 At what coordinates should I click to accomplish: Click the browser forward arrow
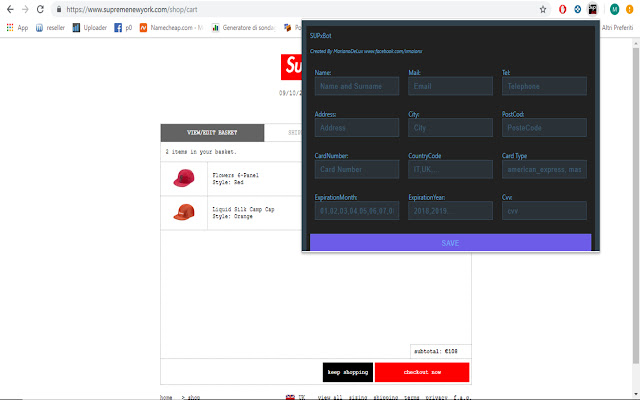(x=25, y=9)
